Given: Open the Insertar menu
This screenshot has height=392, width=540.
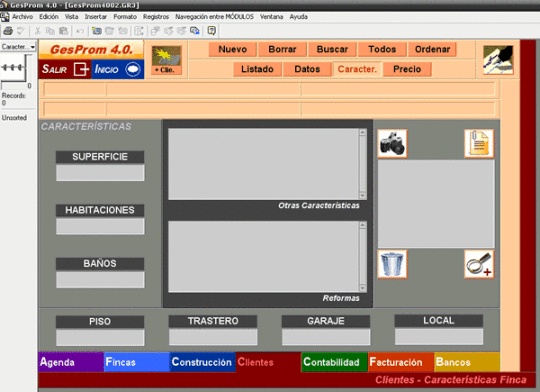Looking at the screenshot, I should click(95, 17).
